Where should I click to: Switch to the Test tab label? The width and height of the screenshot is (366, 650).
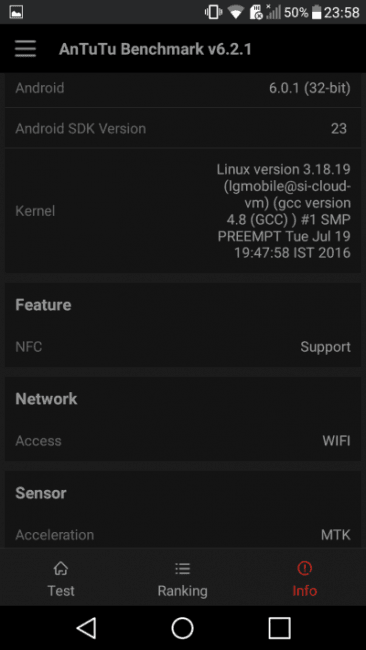tap(61, 590)
